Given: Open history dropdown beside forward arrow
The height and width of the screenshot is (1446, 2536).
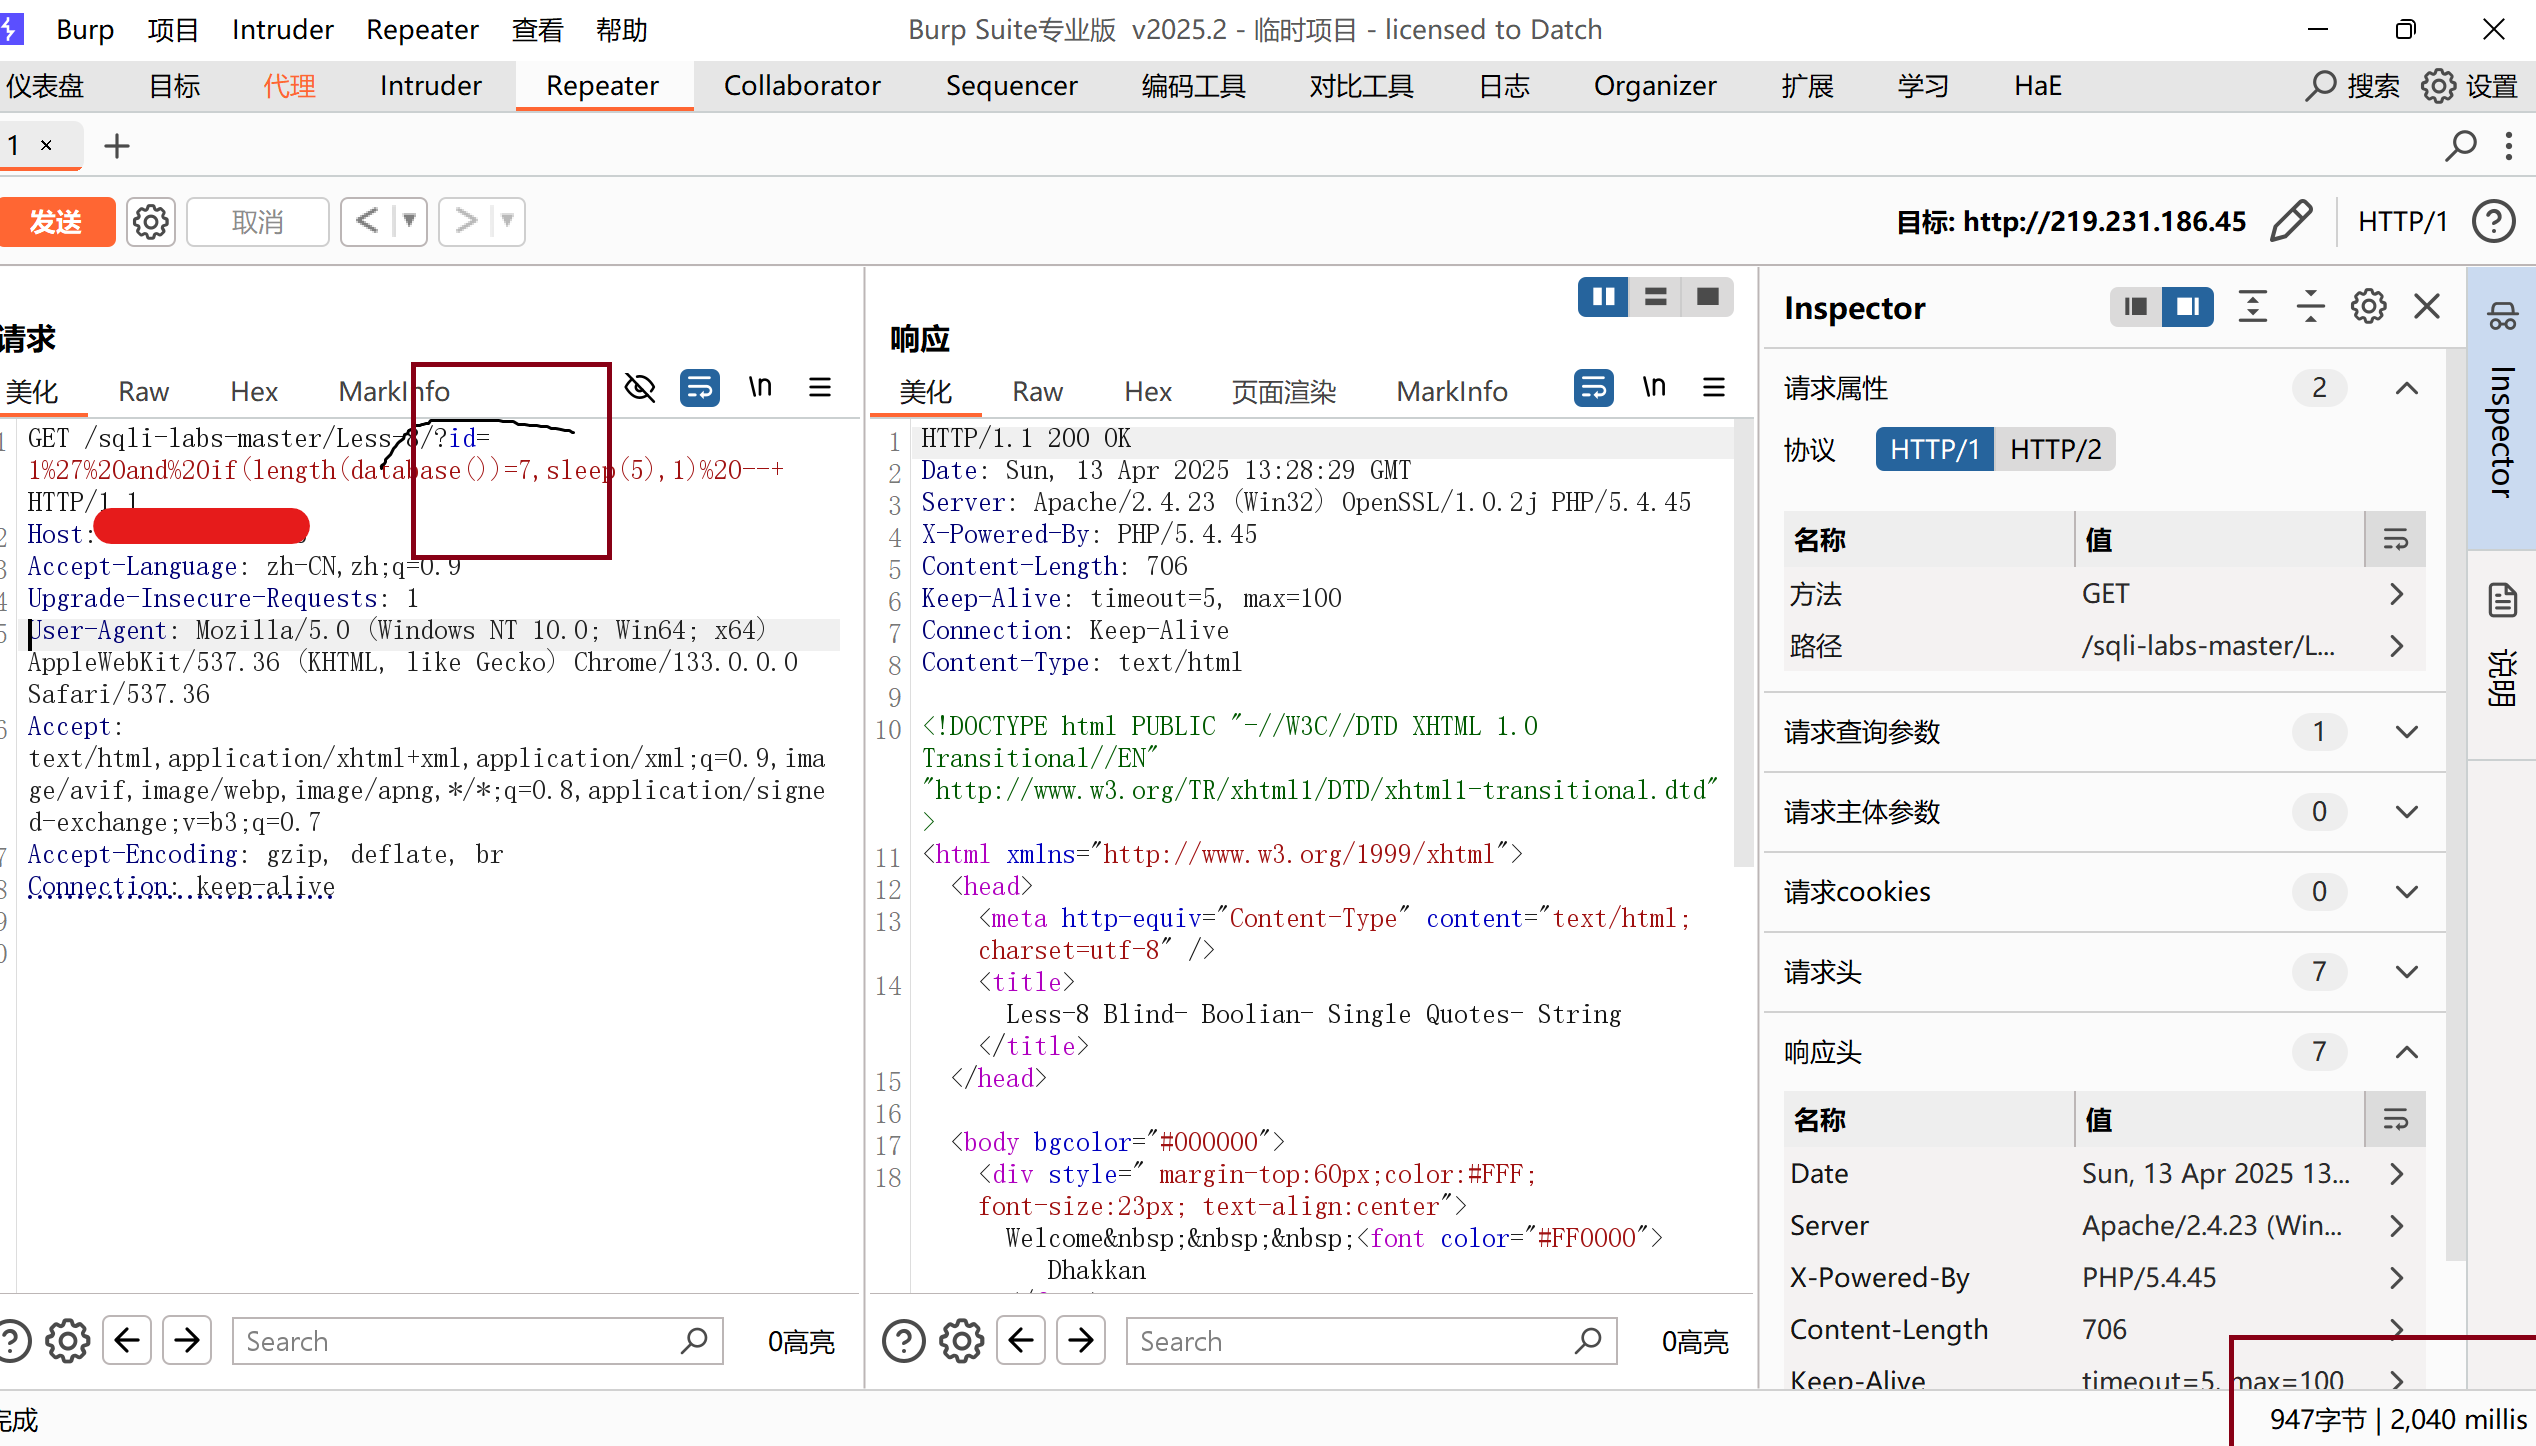Looking at the screenshot, I should click(x=507, y=220).
